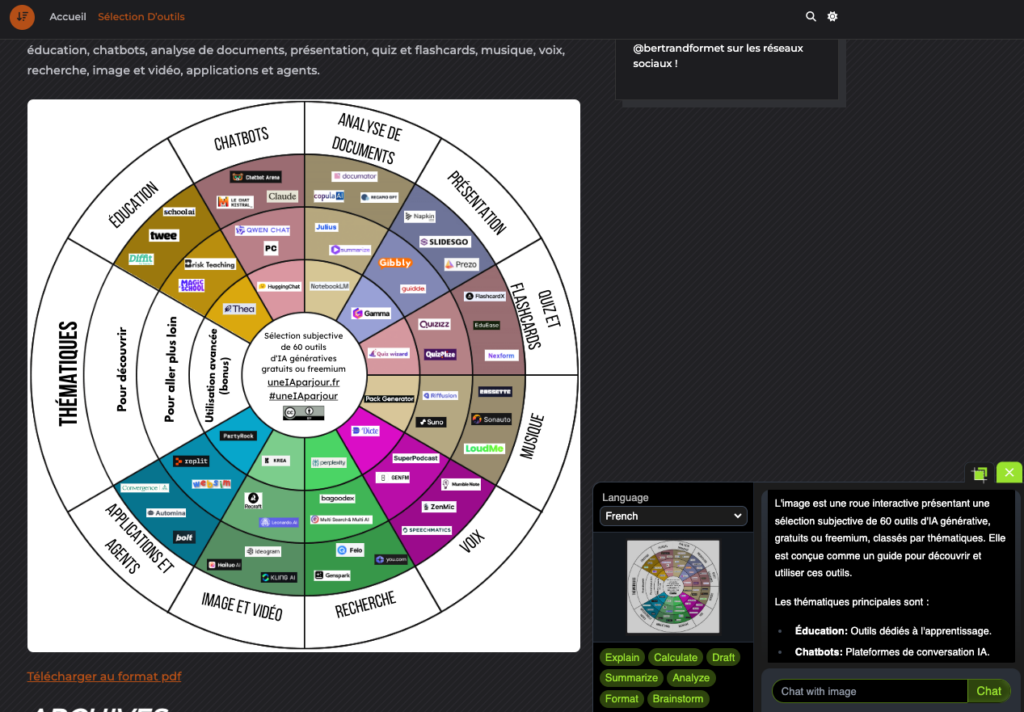
Task: Open Télécharger au format pdf link
Action: (104, 677)
